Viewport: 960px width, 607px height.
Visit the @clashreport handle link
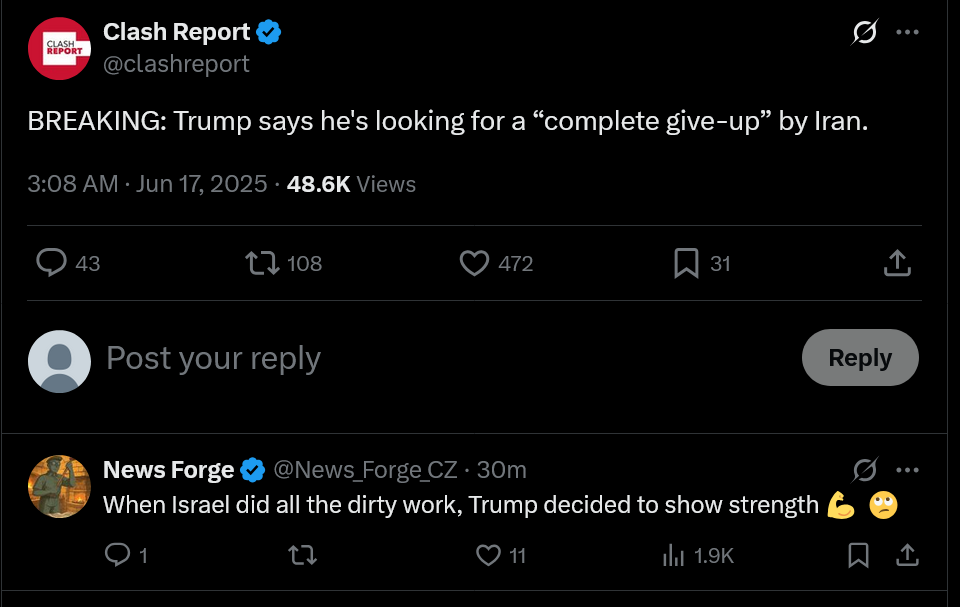coord(176,64)
